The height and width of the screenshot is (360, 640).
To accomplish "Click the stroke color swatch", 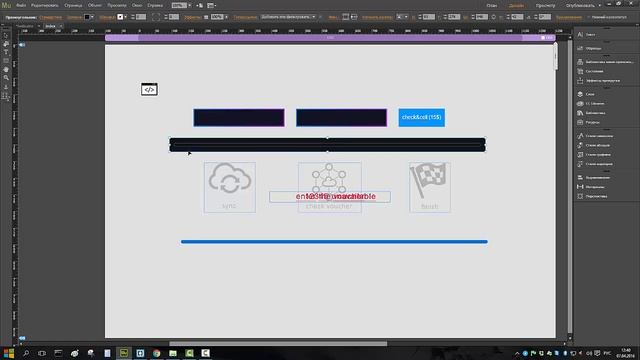I will pos(120,17).
